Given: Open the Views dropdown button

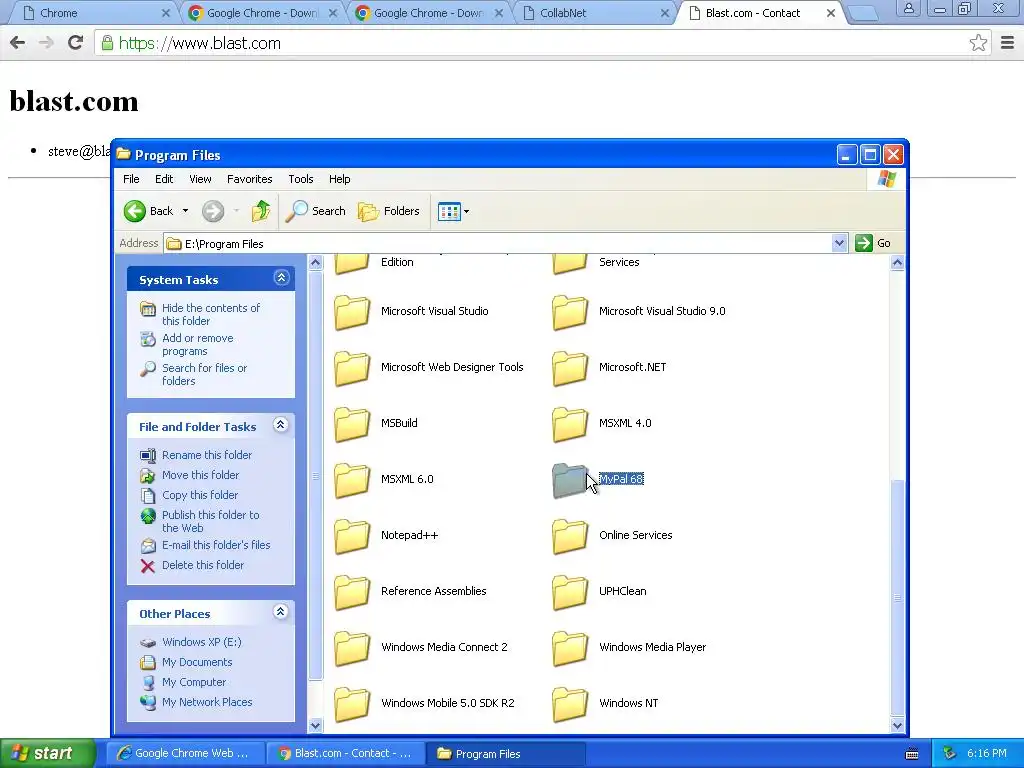Looking at the screenshot, I should [x=453, y=212].
